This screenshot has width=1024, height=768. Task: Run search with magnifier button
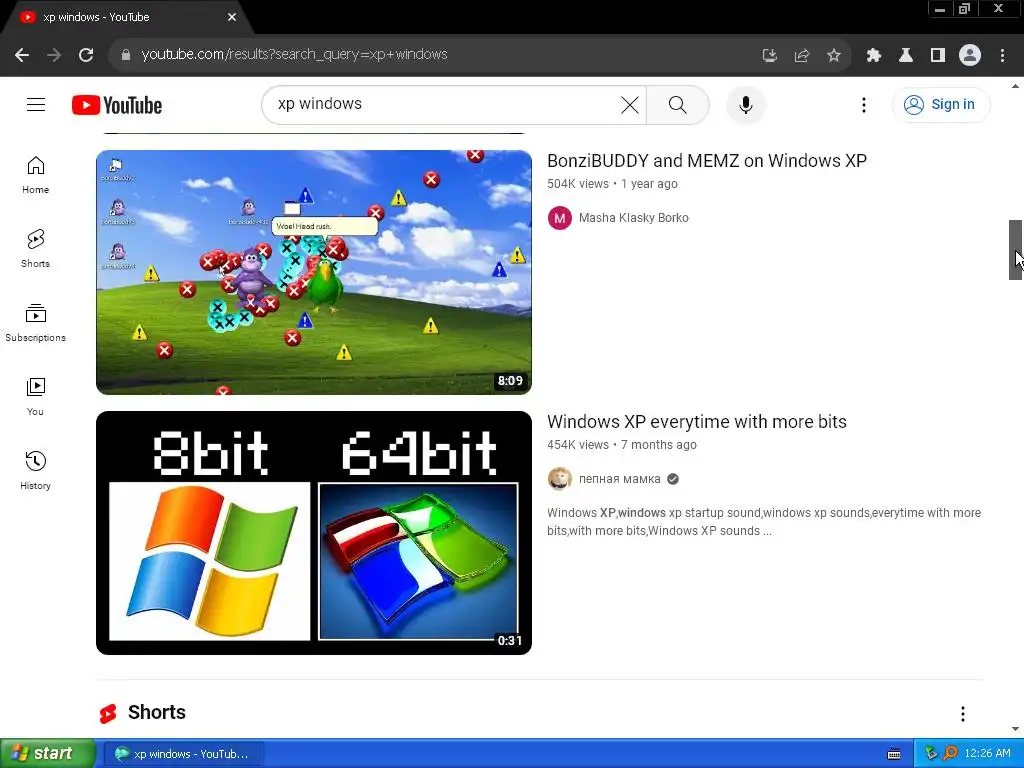click(x=677, y=104)
